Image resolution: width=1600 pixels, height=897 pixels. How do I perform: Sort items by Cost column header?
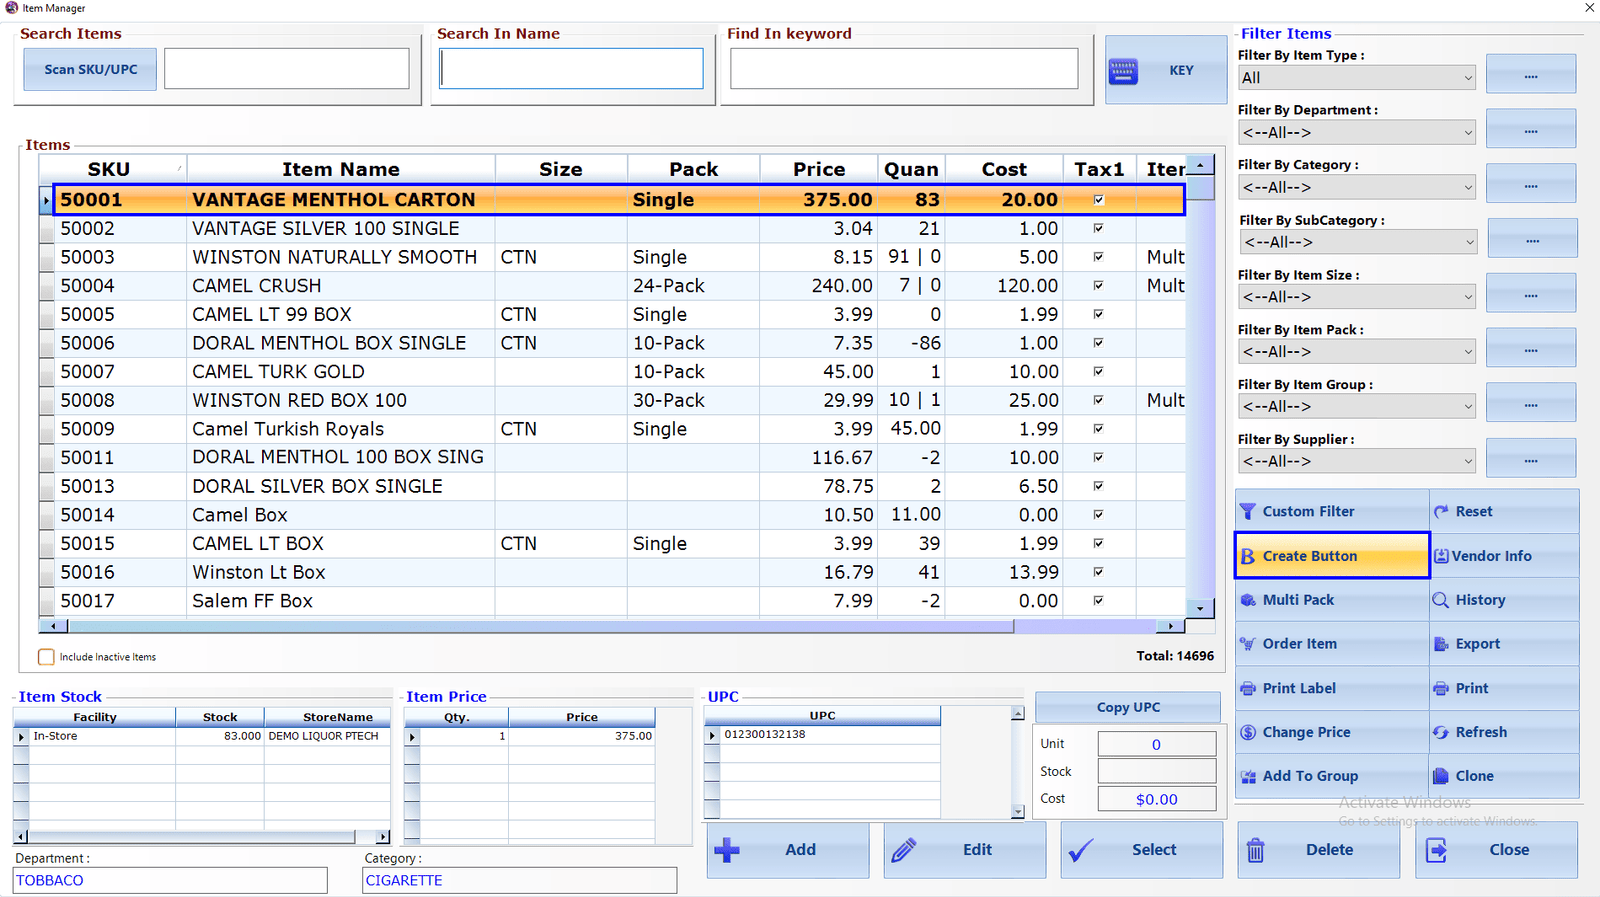point(1004,169)
